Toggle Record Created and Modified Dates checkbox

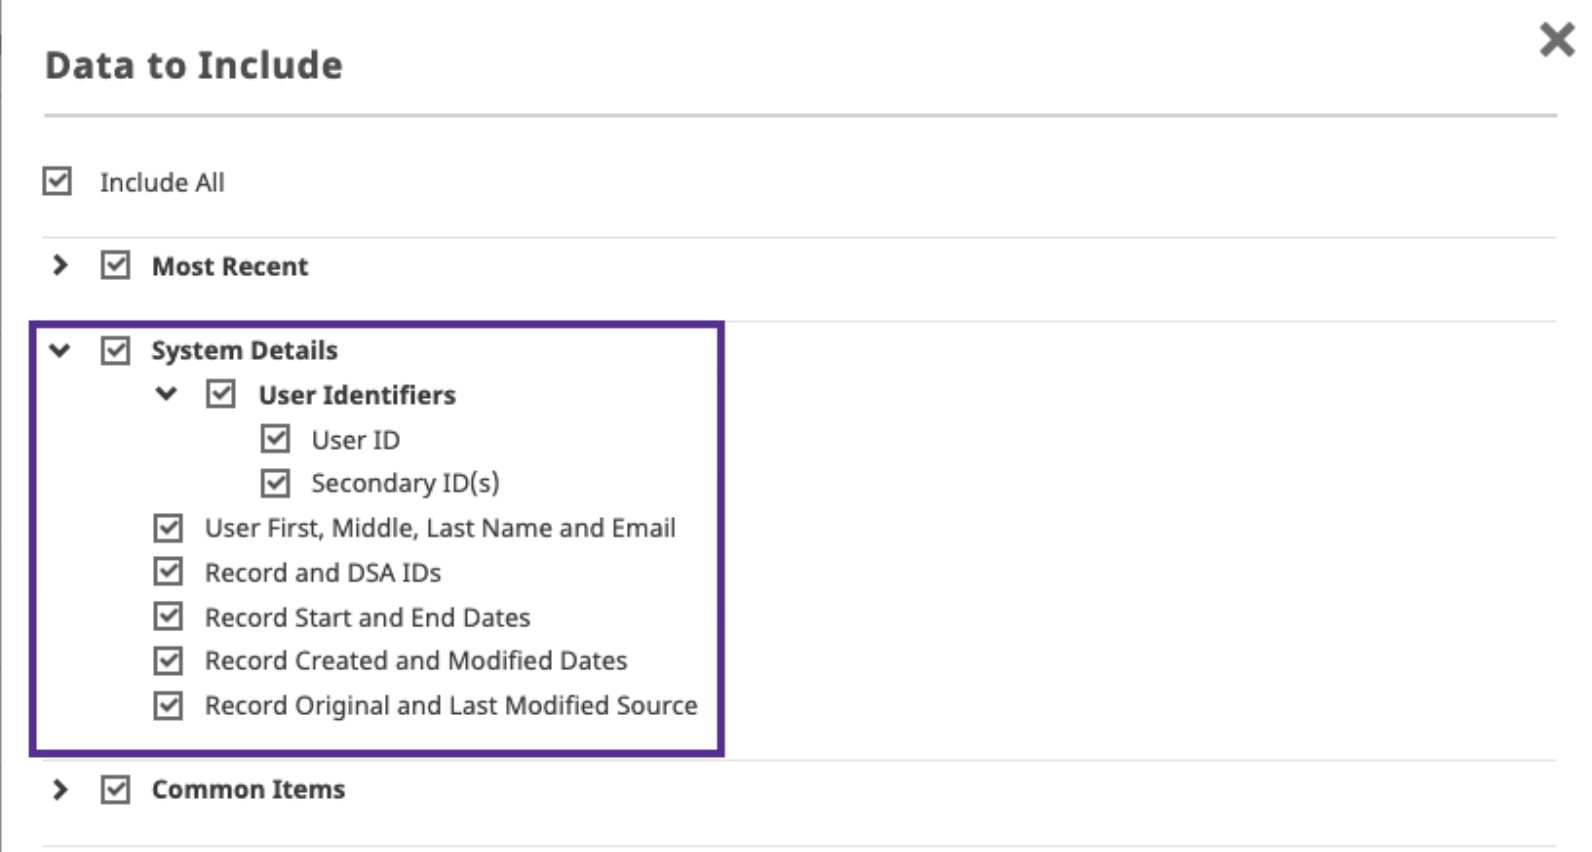coord(168,661)
